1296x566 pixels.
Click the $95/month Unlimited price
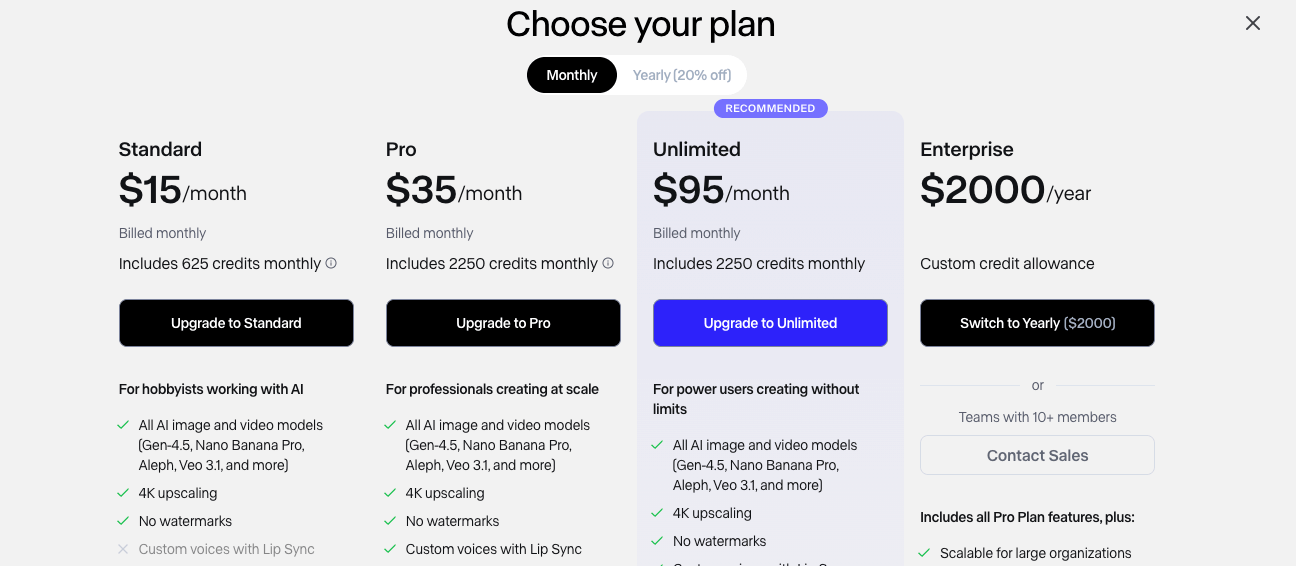point(721,190)
